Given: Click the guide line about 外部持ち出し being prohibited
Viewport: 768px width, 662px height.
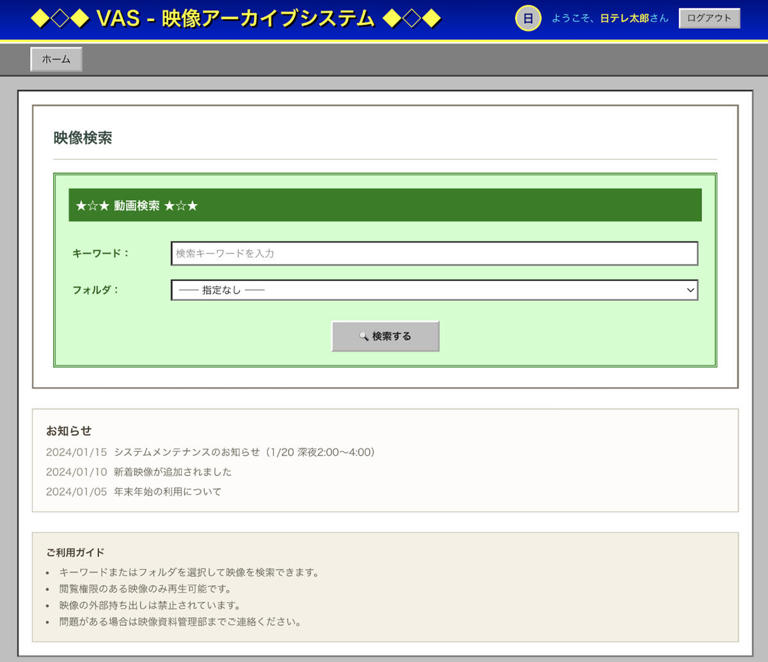Looking at the screenshot, I should 150,605.
